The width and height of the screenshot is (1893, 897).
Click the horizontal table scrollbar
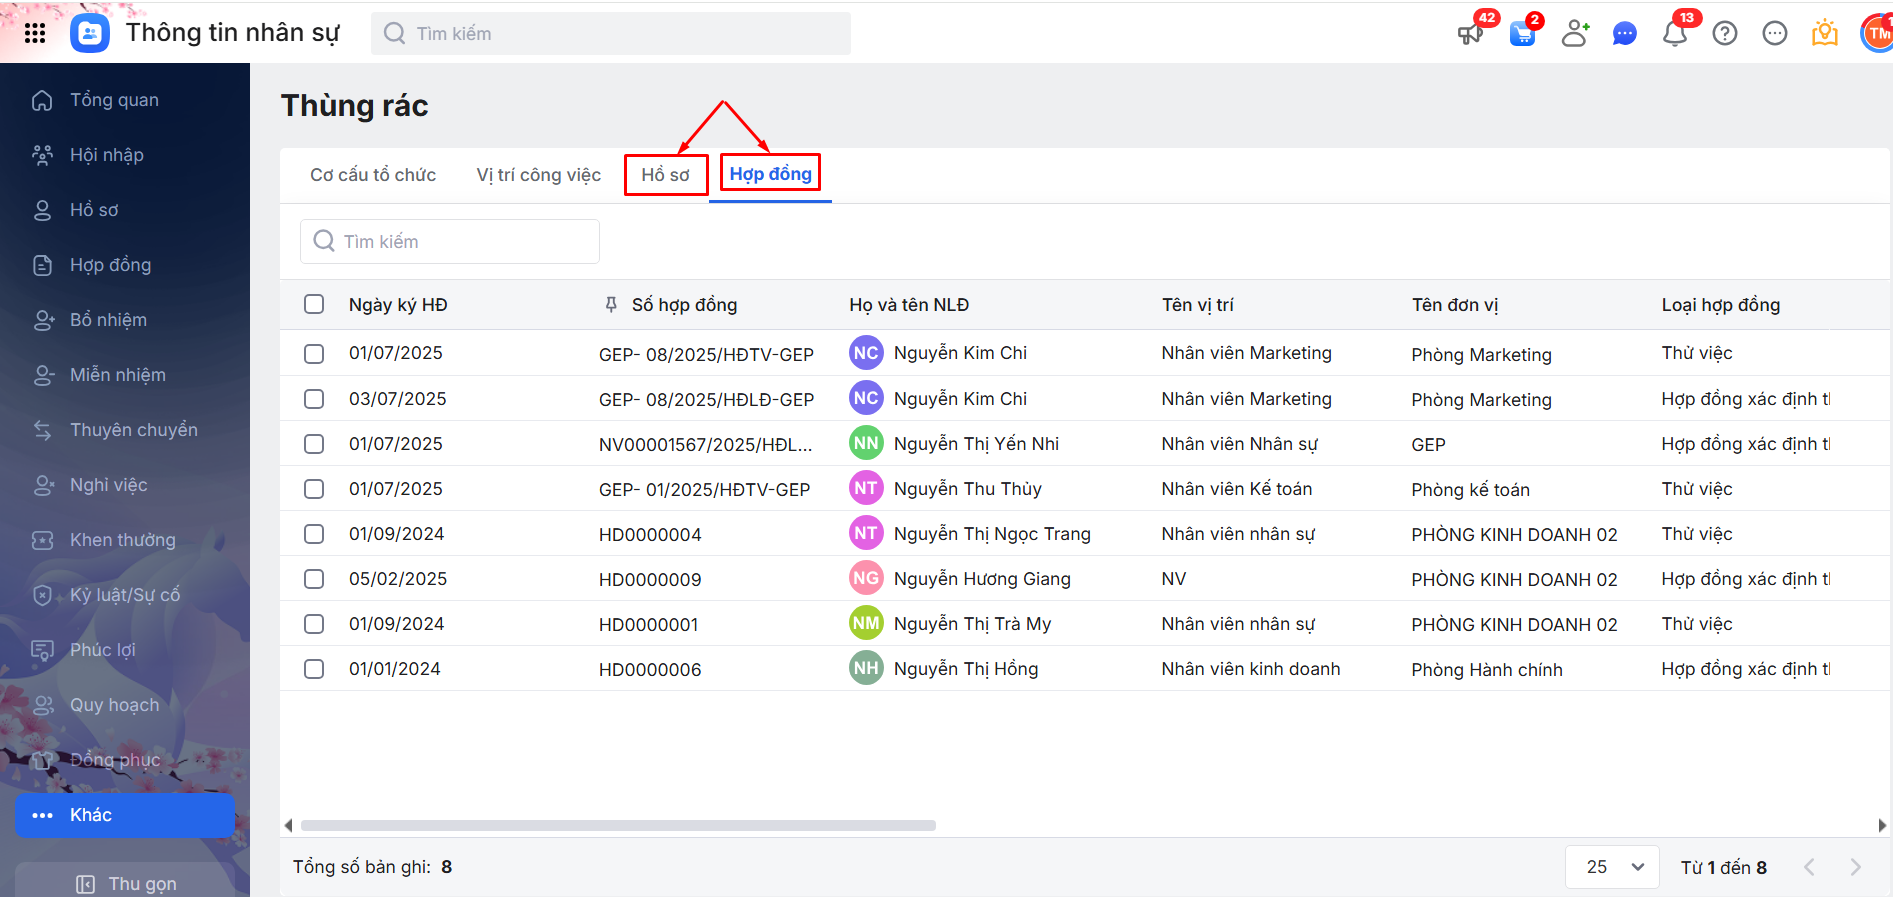click(x=618, y=826)
